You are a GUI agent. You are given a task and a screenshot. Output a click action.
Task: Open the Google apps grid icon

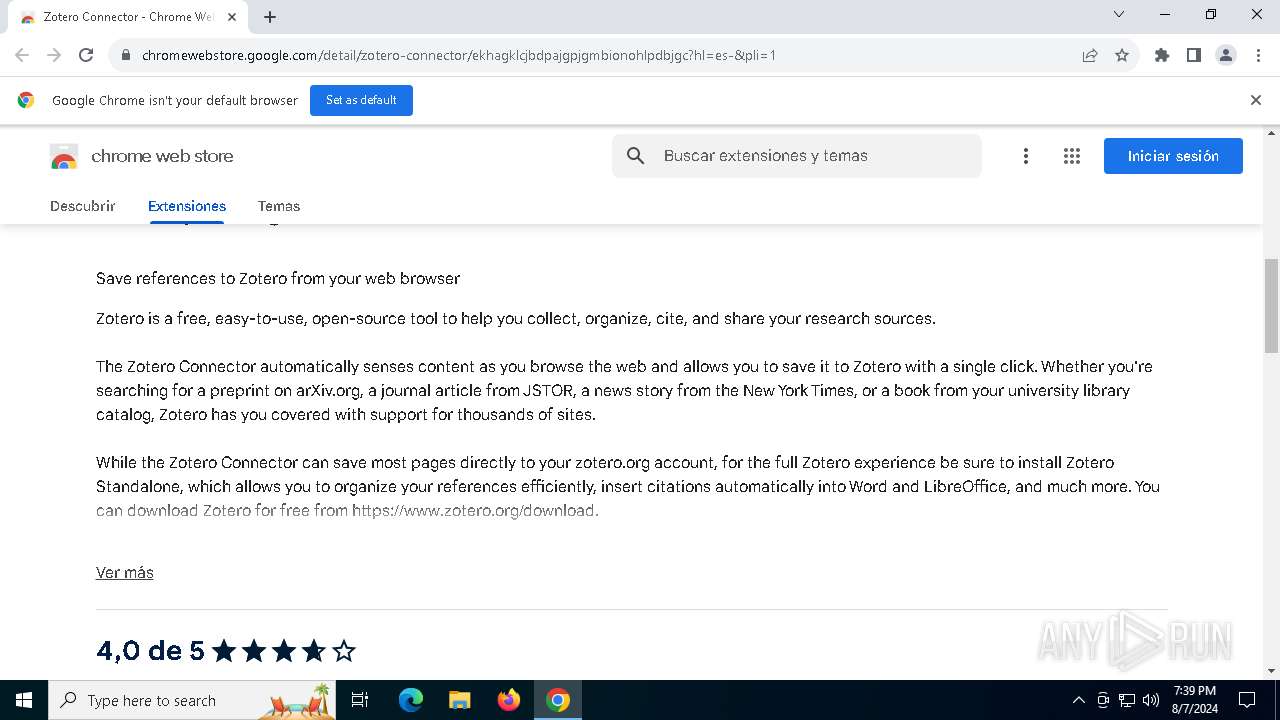point(1072,156)
